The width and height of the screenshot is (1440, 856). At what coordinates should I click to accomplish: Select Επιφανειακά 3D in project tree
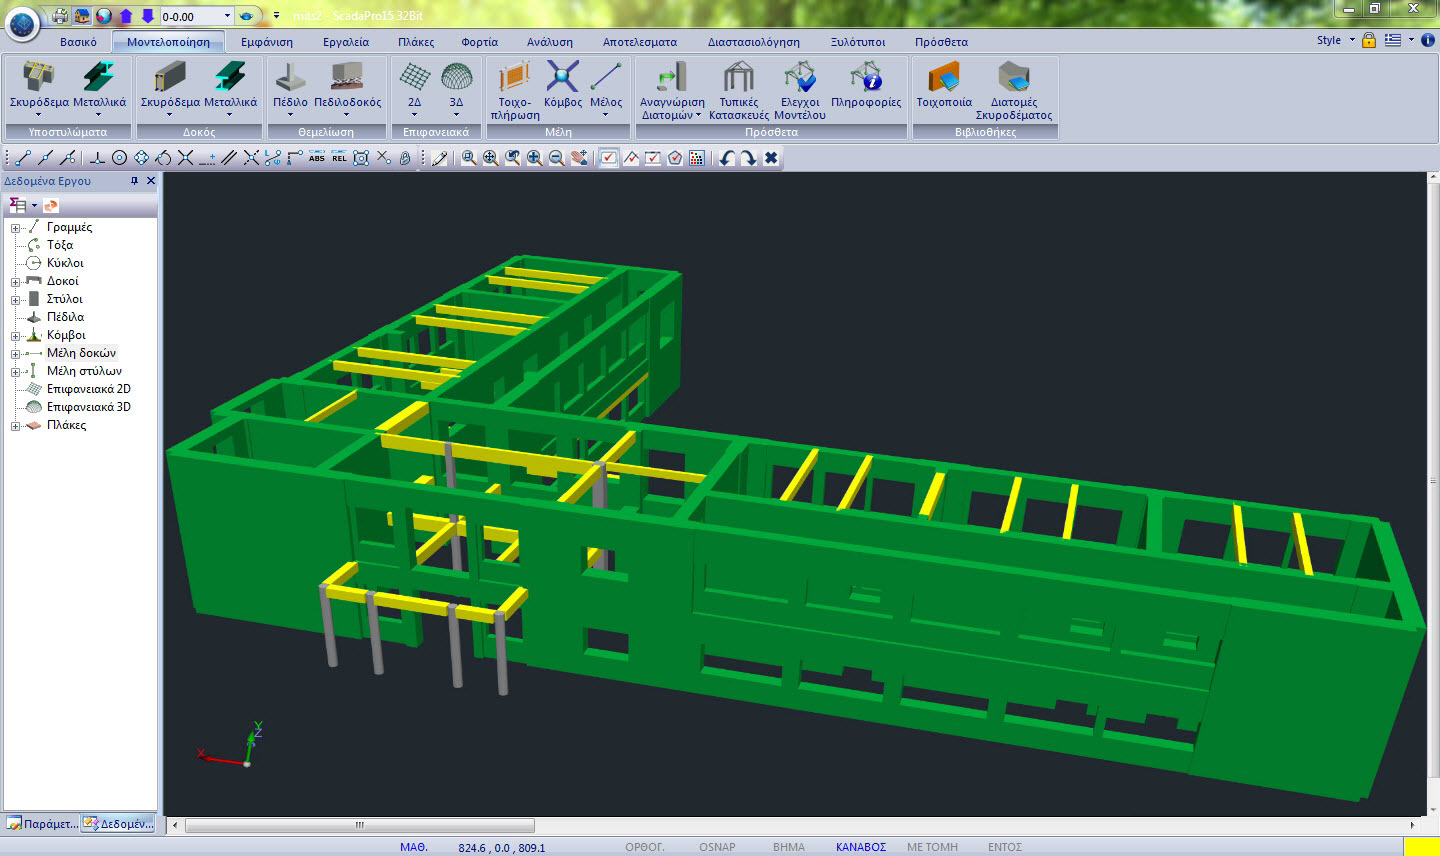click(x=88, y=407)
